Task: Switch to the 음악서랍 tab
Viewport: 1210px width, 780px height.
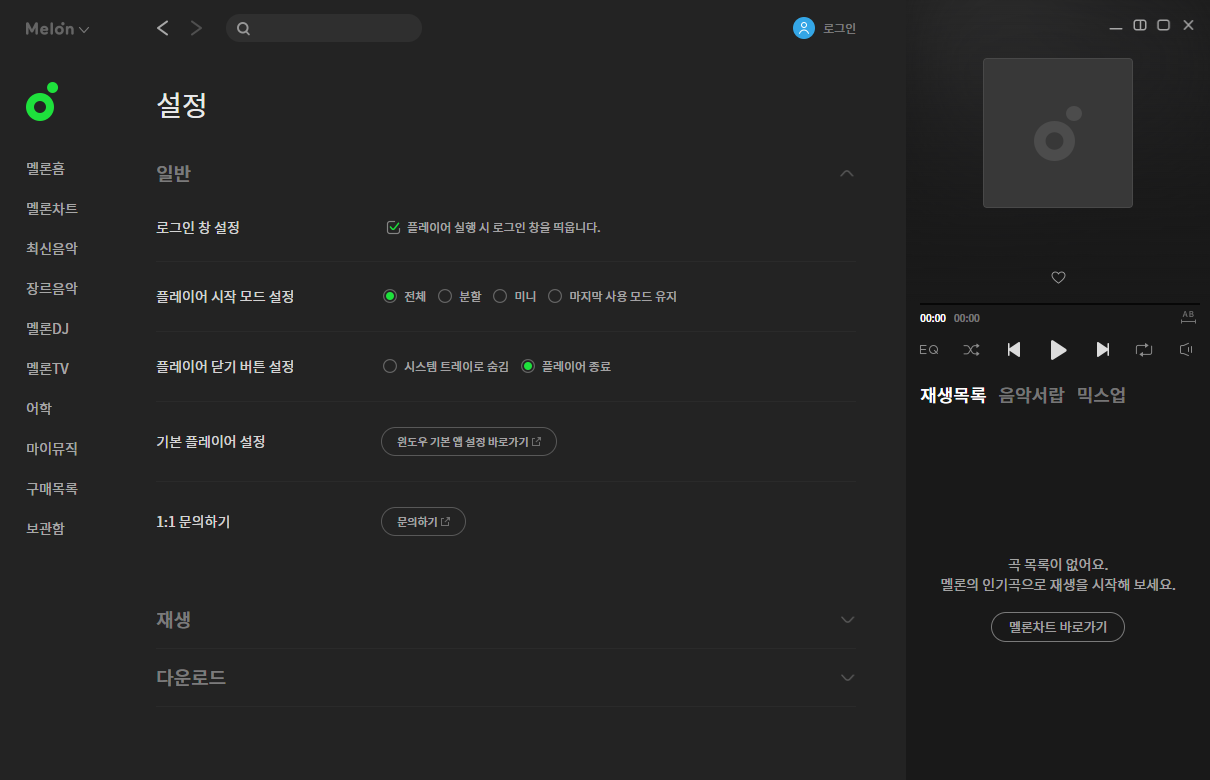Action: tap(1030, 395)
